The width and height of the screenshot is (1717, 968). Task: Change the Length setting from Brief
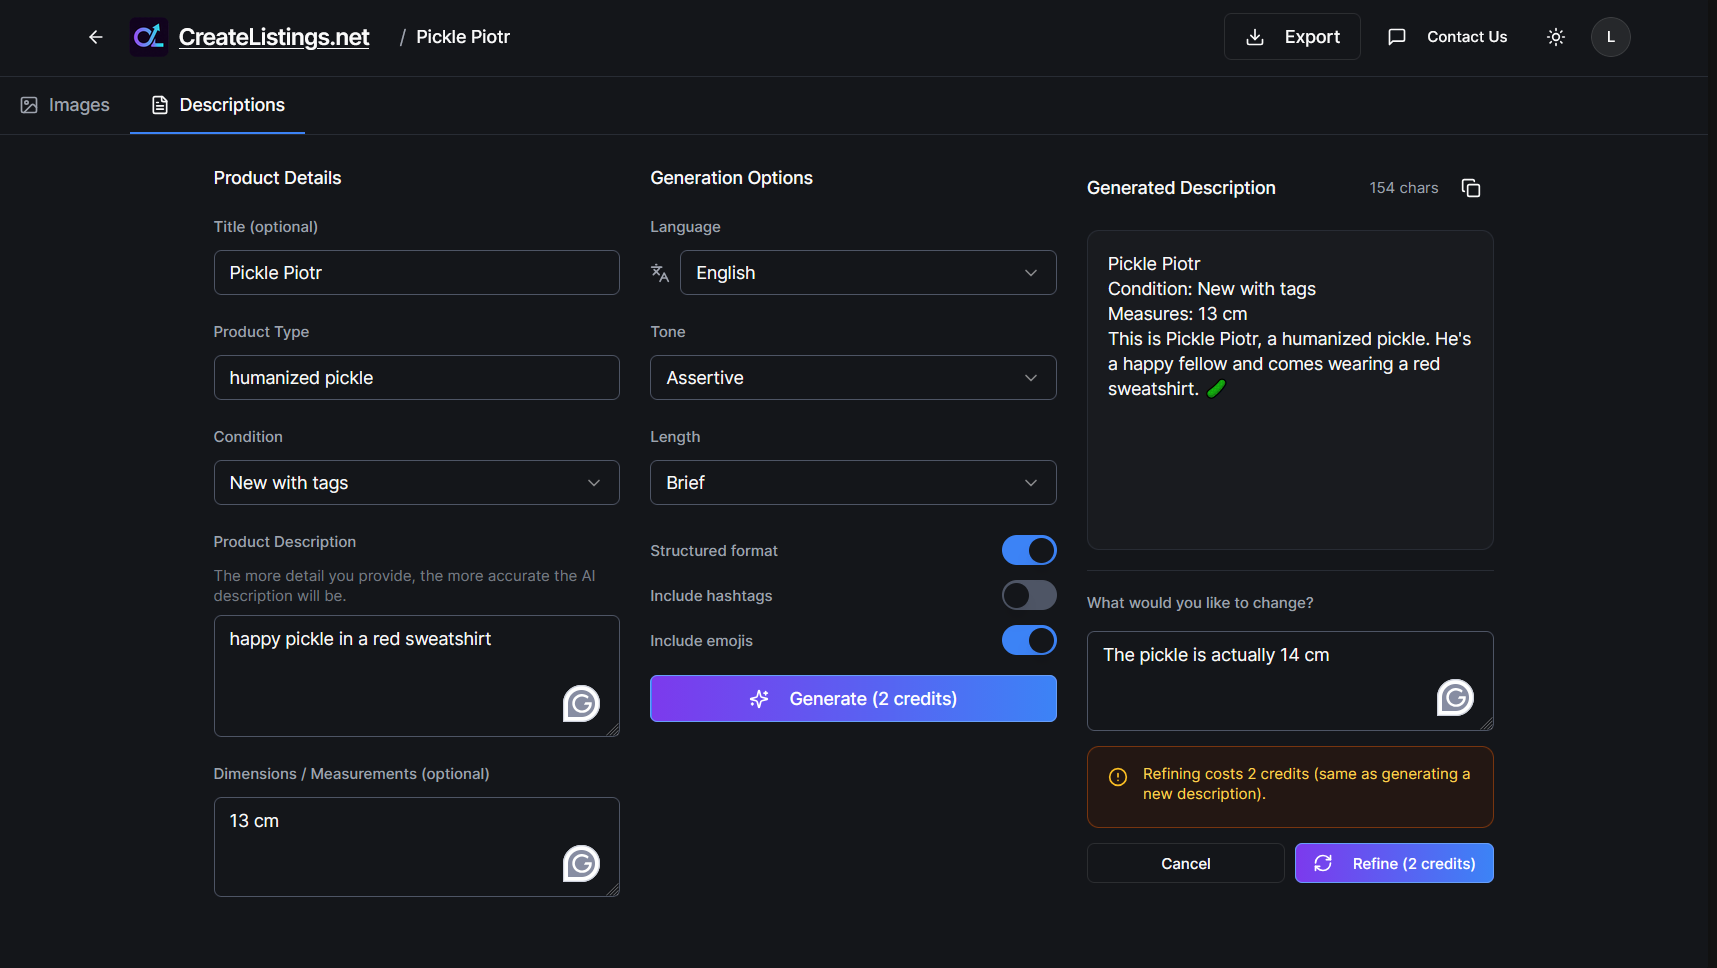click(x=852, y=482)
